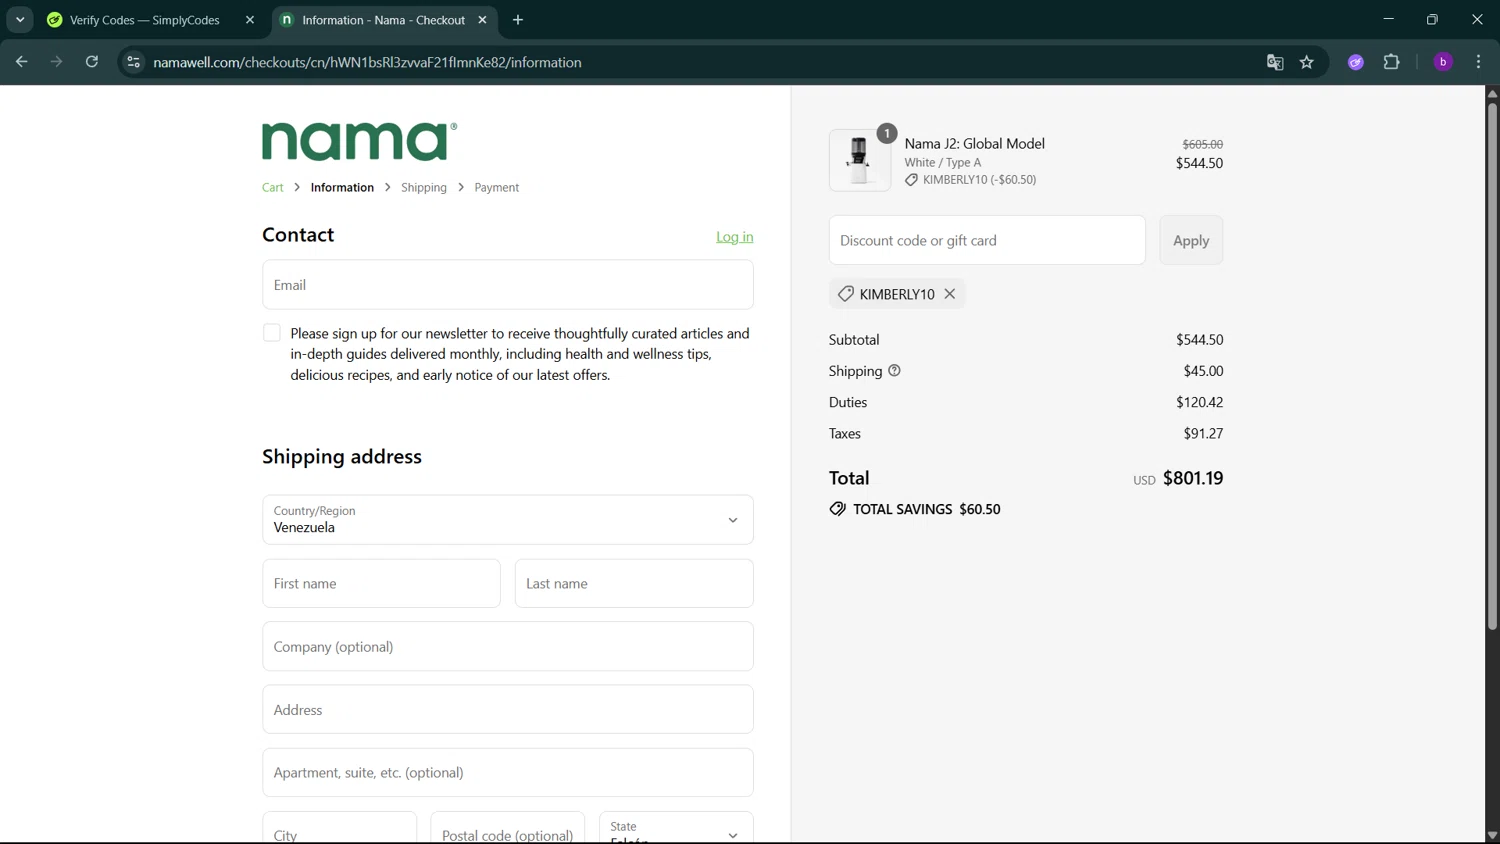Click the browser address bar URL
Viewport: 1500px width, 844px height.
coord(368,62)
